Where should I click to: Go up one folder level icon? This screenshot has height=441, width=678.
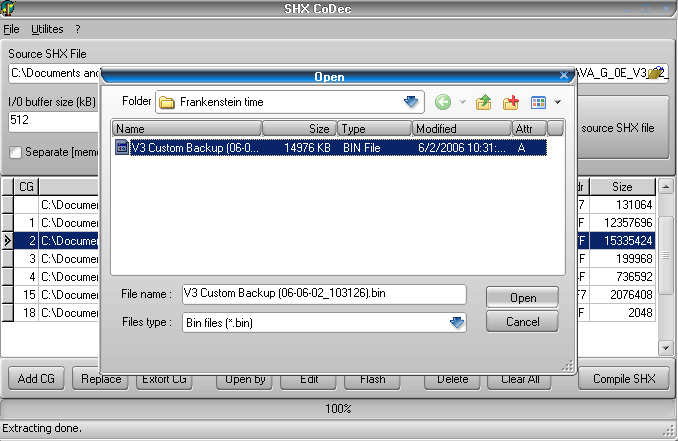[483, 102]
